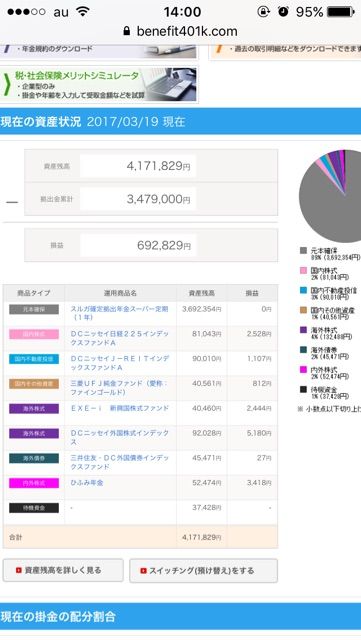Click the 資産残高を詳しく見る button
361x640 pixels.
63,570
